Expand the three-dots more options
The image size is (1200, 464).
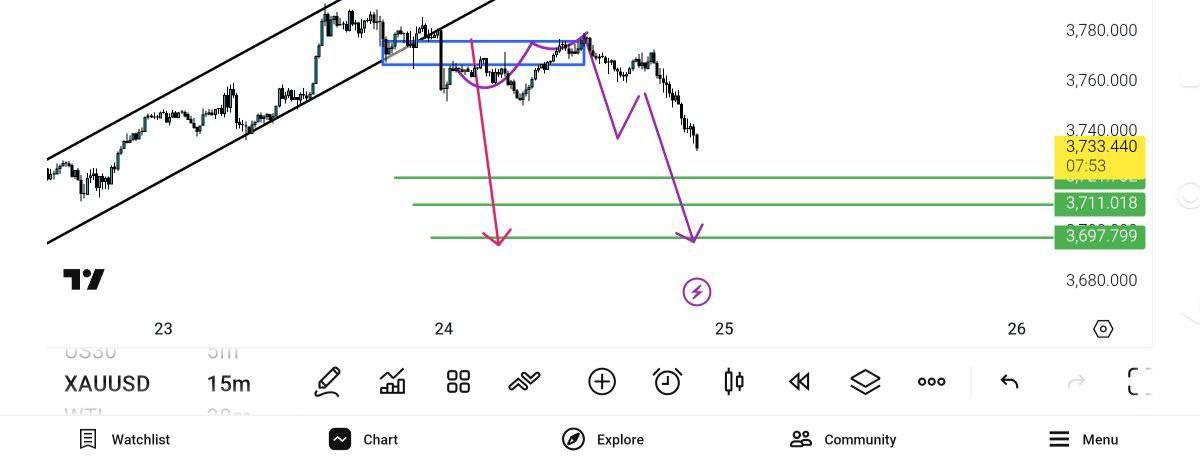[931, 382]
